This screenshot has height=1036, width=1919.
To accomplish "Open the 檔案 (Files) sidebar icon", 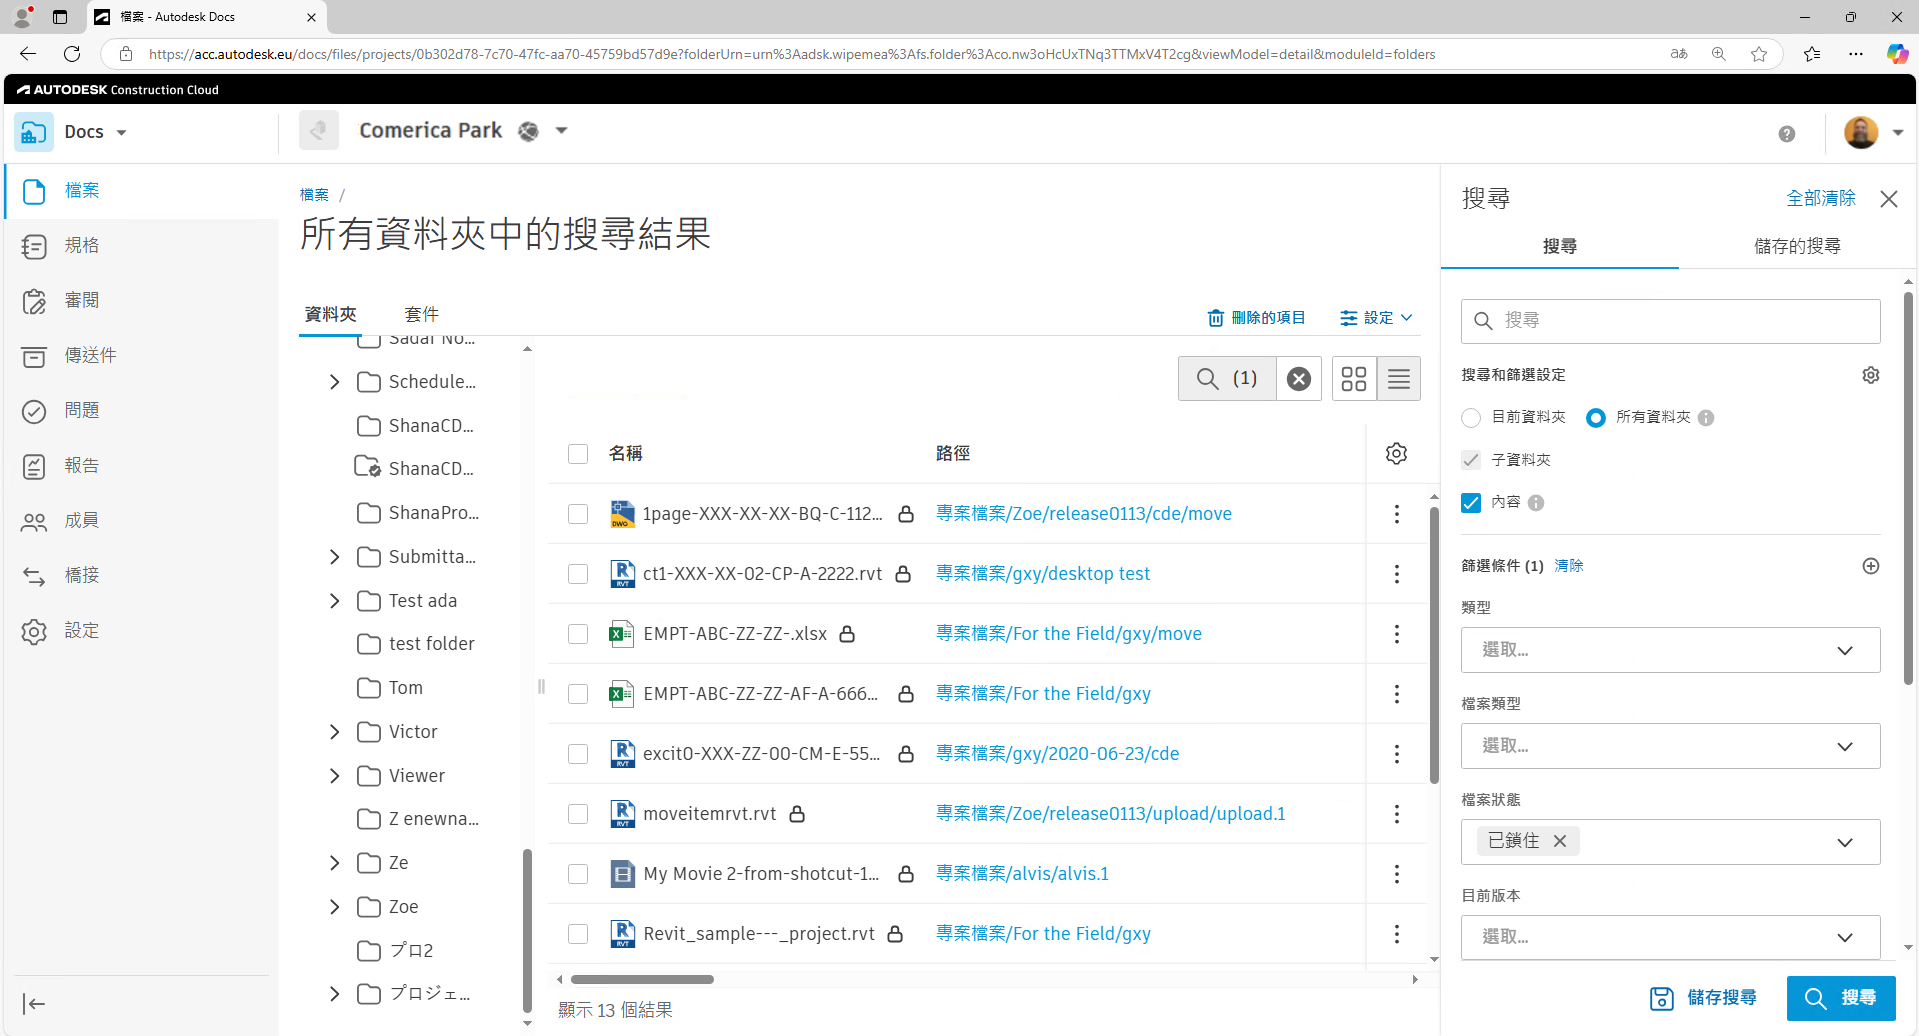I will coord(34,191).
